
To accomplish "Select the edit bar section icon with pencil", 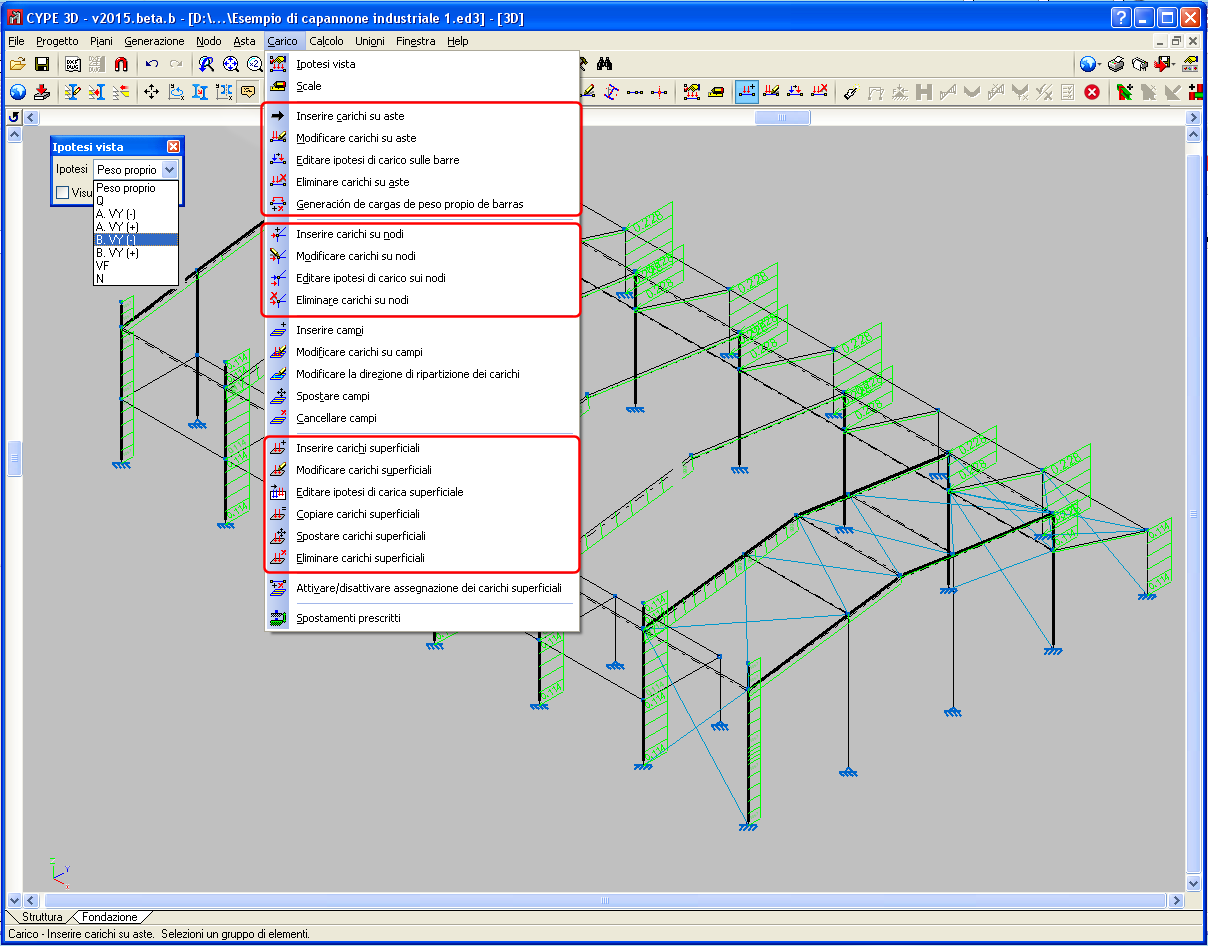I will click(x=73, y=92).
